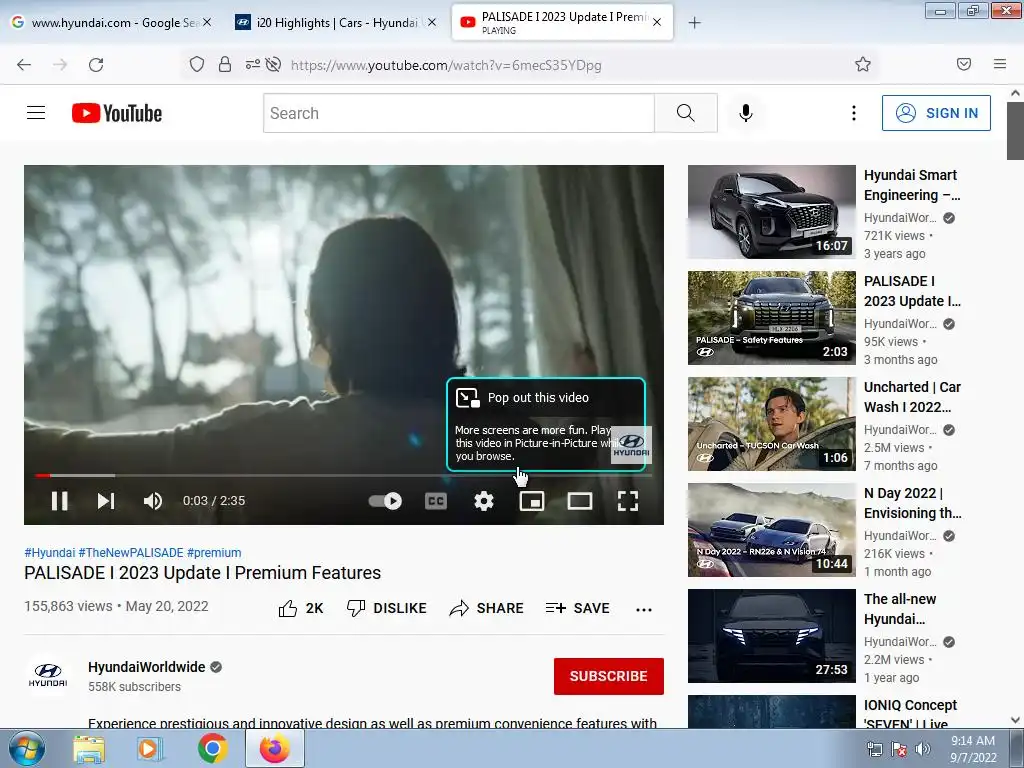Open YouTube three-dot settings menu
Image resolution: width=1024 pixels, height=768 pixels.
click(854, 113)
